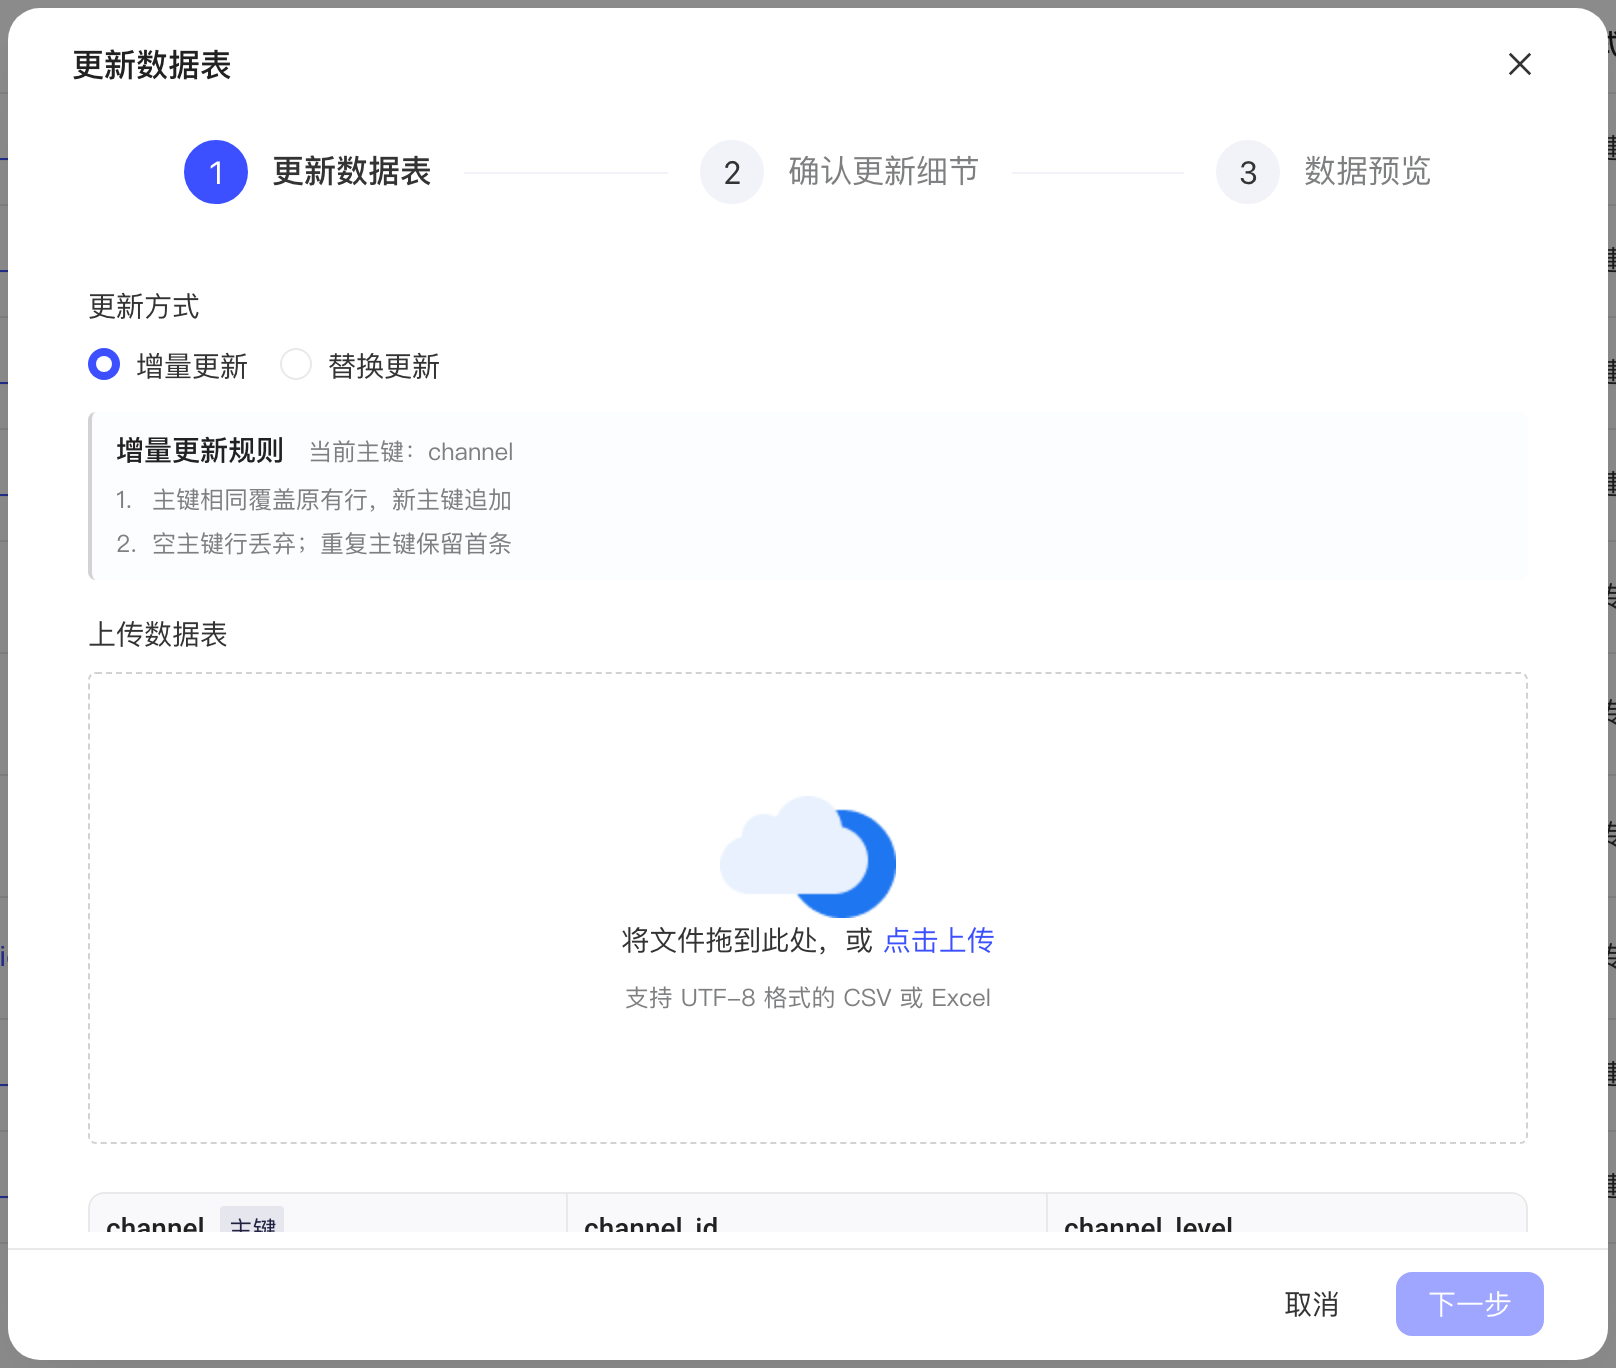
Task: Click the 上传数据表 section label
Action: click(158, 634)
